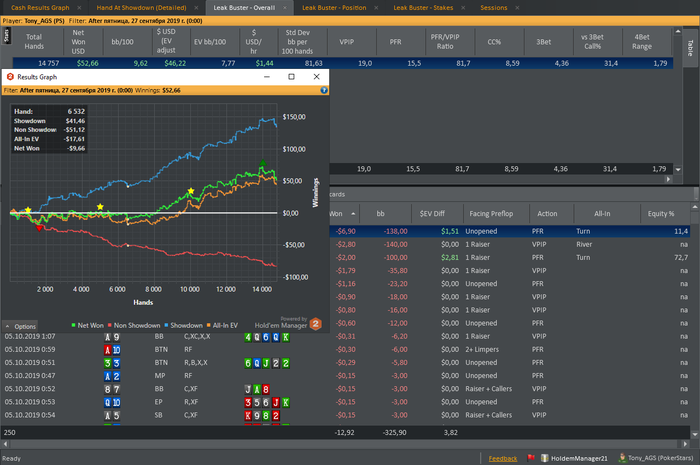Viewport: 700px width, 465px height.
Task: Click the Hold'em Manager 2 logo in graph
Action: pyautogui.click(x=315, y=324)
